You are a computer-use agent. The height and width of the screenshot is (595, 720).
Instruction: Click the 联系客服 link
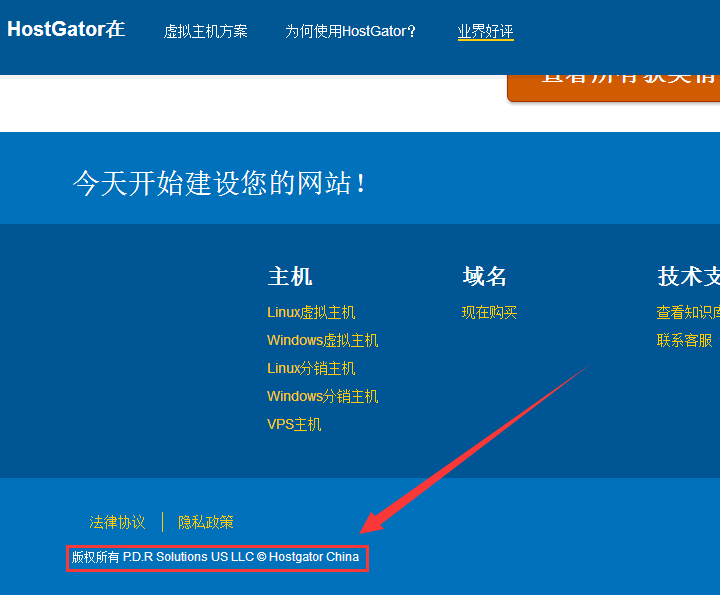[685, 340]
